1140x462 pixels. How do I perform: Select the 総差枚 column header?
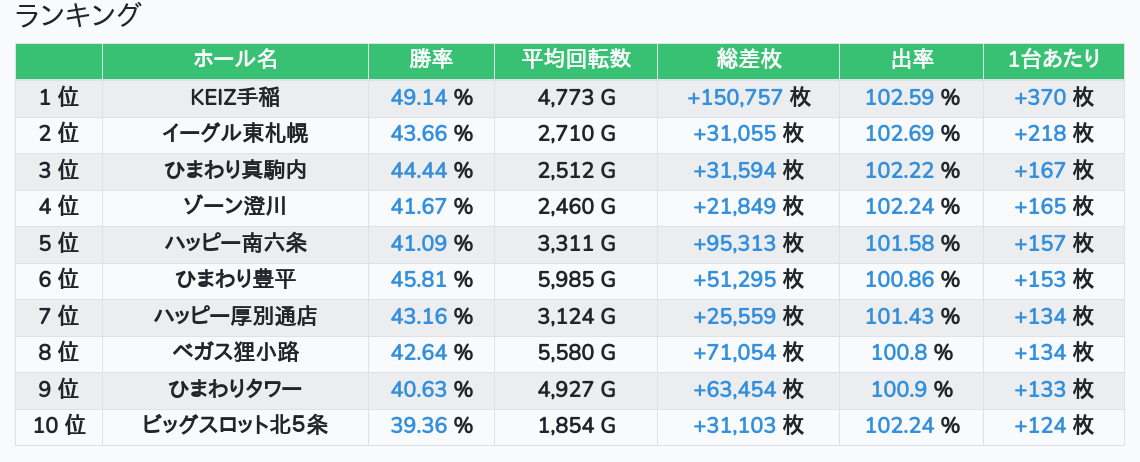tap(748, 60)
